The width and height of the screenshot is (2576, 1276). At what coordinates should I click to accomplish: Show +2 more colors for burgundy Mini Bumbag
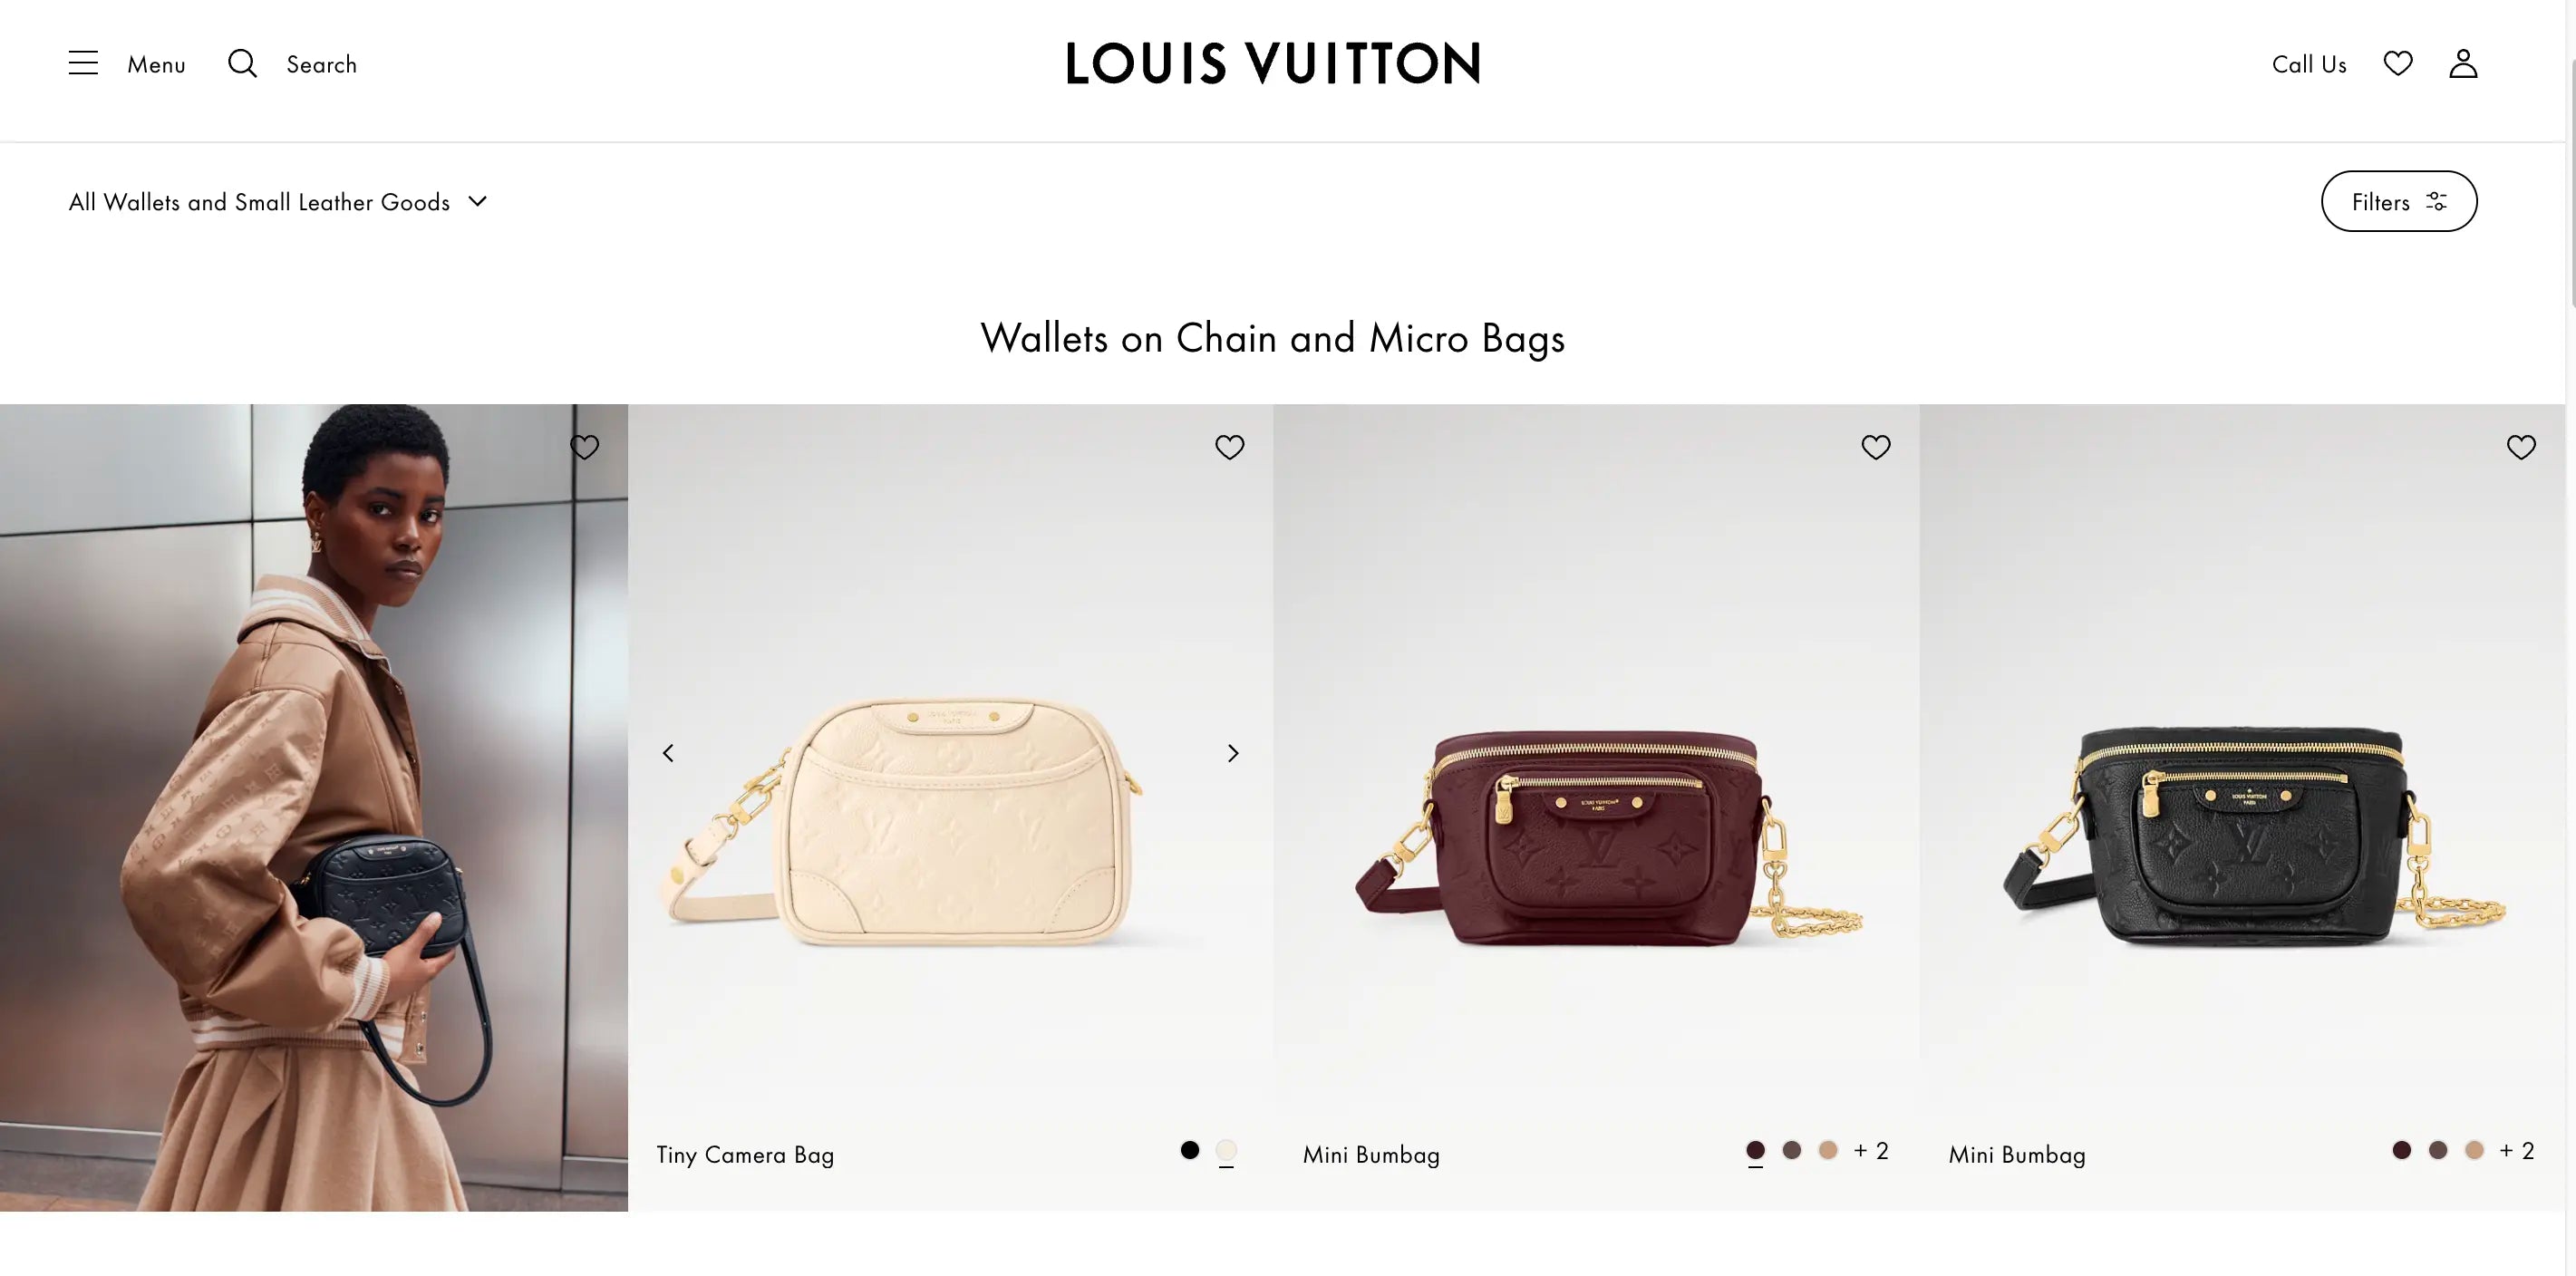pyautogui.click(x=1870, y=1150)
